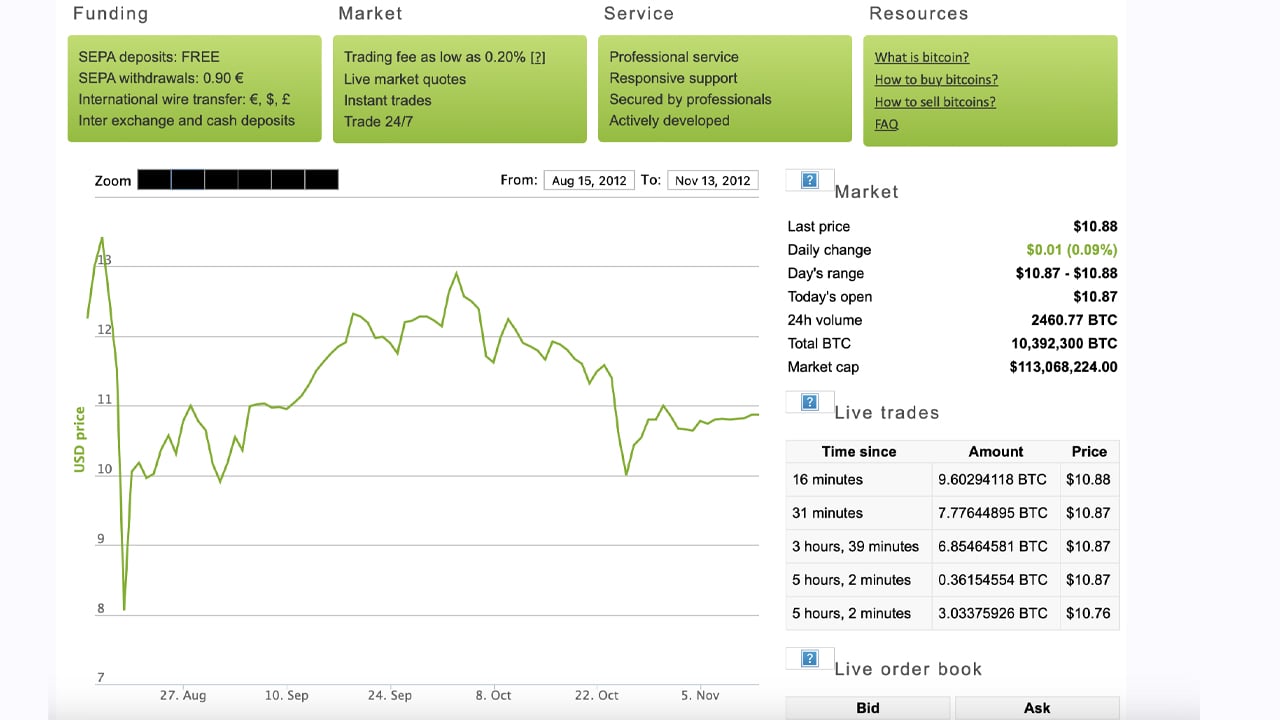This screenshot has width=1280, height=720.
Task: Open the trading fee [?] info link
Action: click(538, 57)
